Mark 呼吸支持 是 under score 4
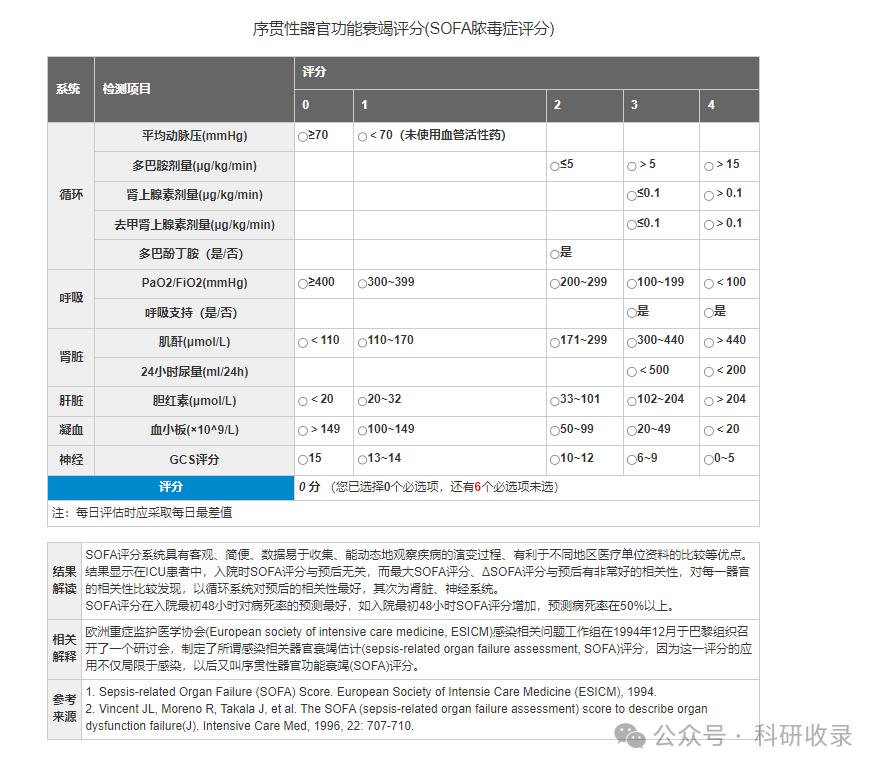This screenshot has height=770, width=880. (709, 313)
